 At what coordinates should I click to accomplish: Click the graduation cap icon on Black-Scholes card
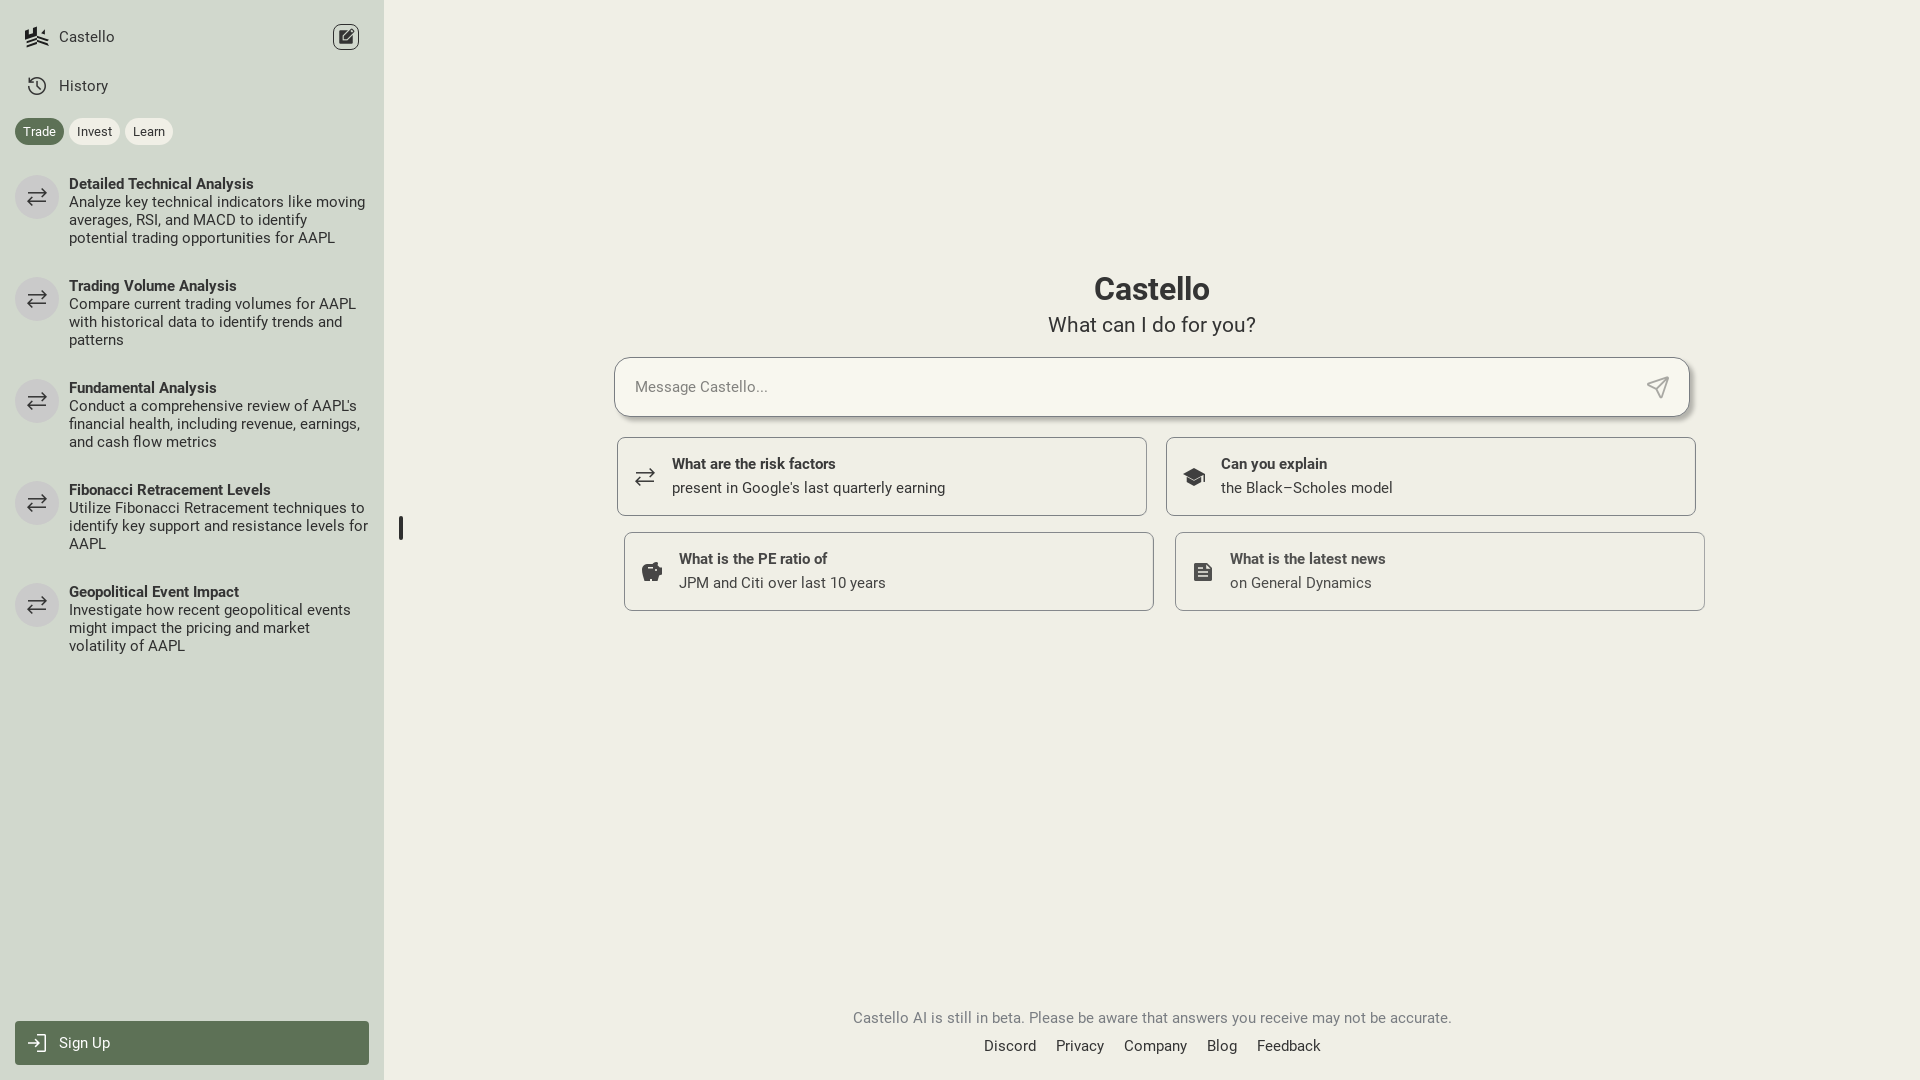[1195, 477]
